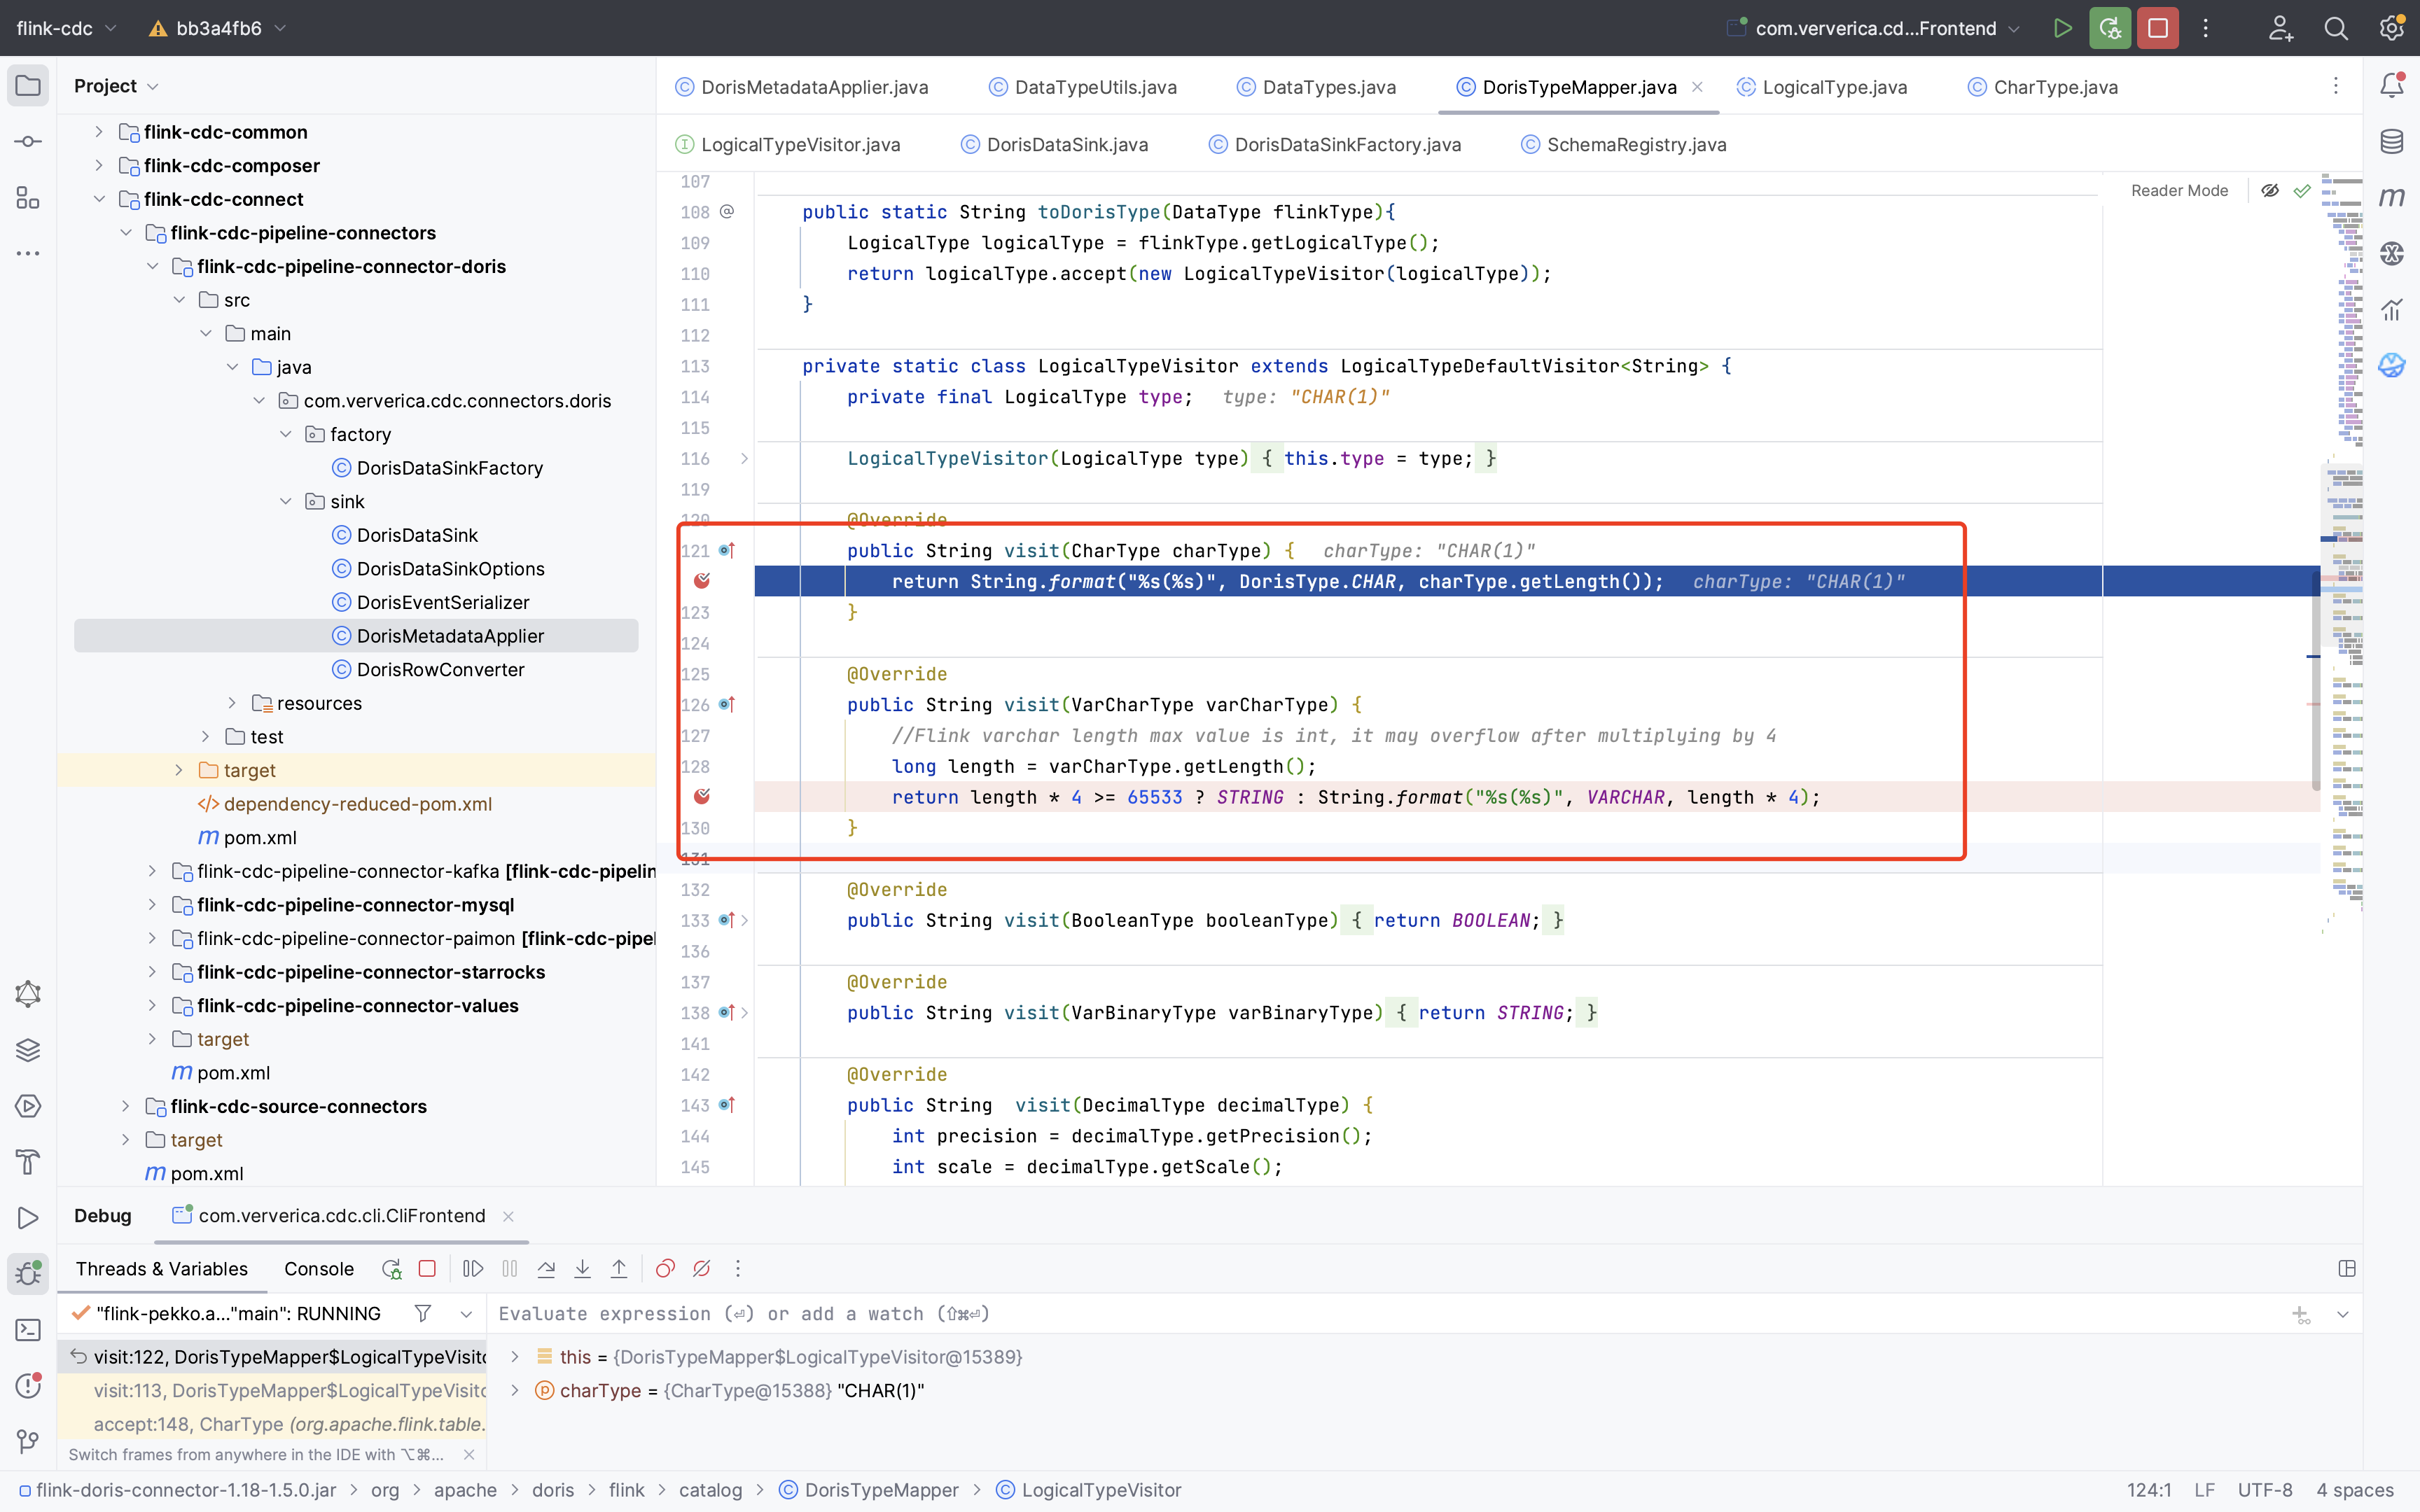This screenshot has width=2420, height=1512.
Task: Open IDE settings gear icon
Action: coord(2392,28)
